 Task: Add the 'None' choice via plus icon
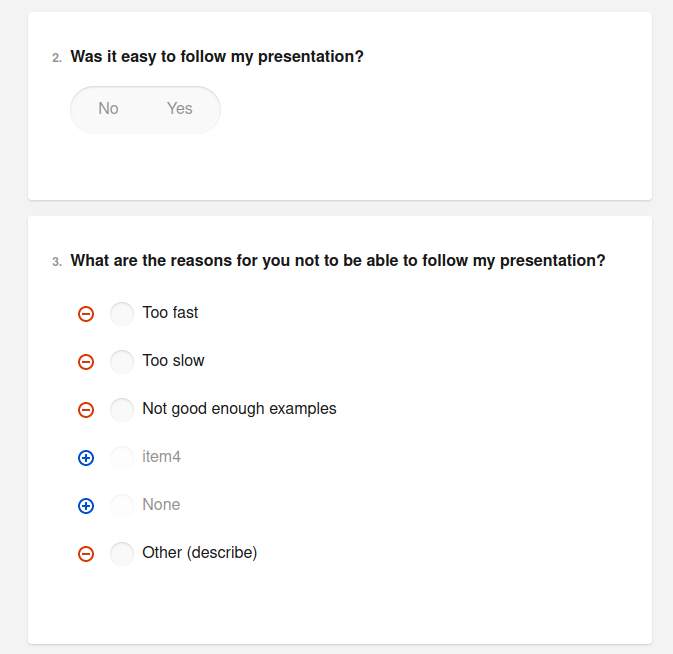coord(86,506)
